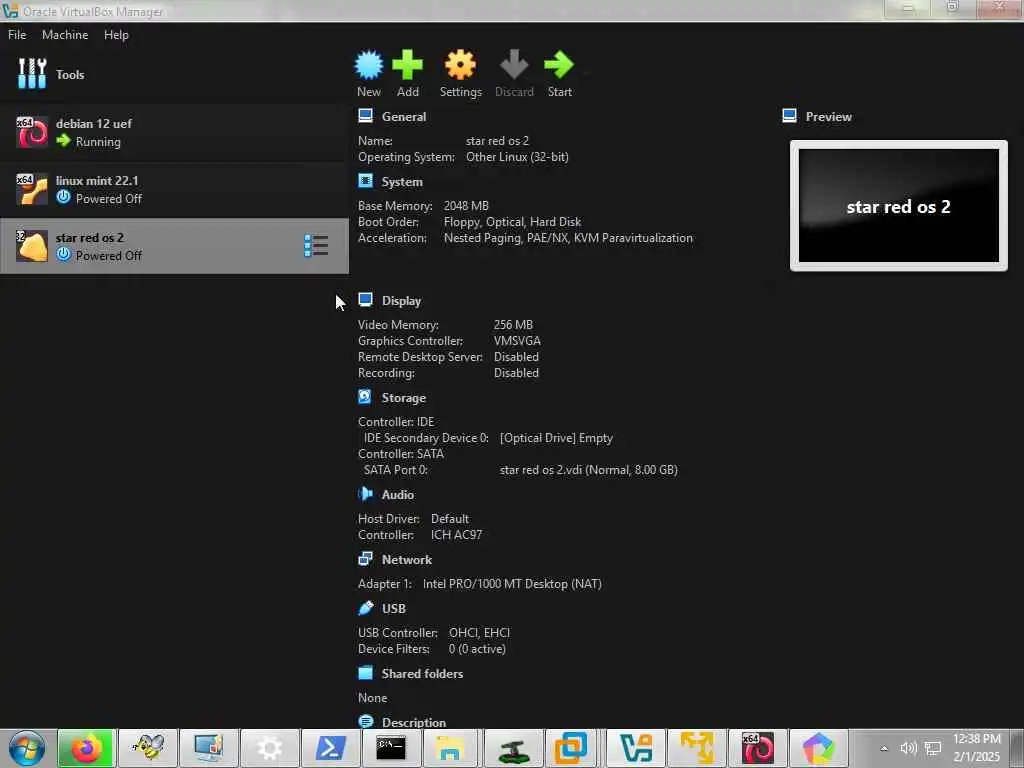Open the Shared folders heading link

(422, 673)
